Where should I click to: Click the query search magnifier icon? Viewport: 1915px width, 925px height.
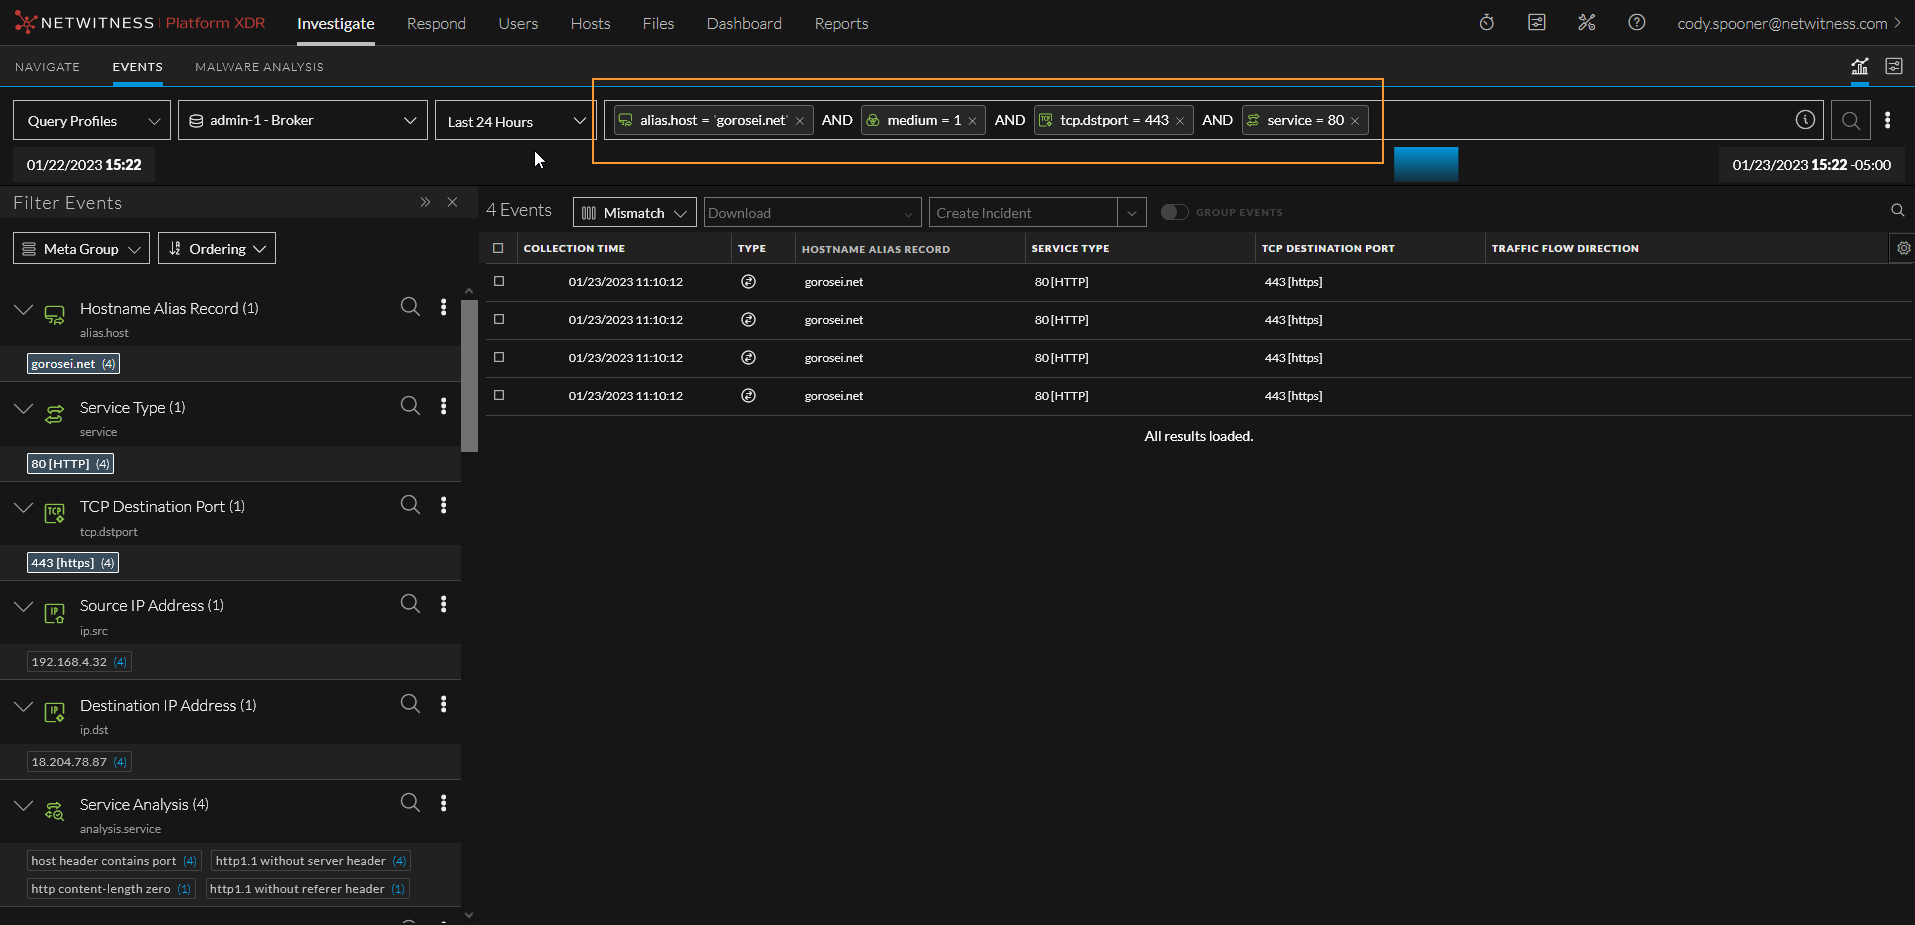point(1851,121)
